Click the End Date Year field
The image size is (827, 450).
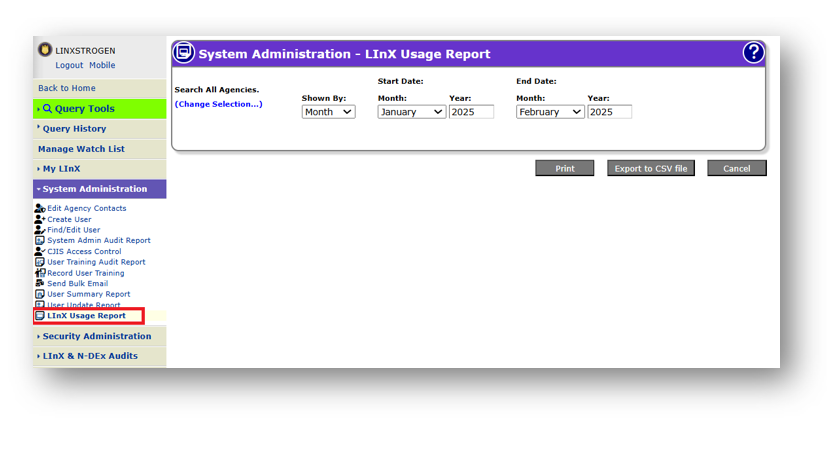609,112
